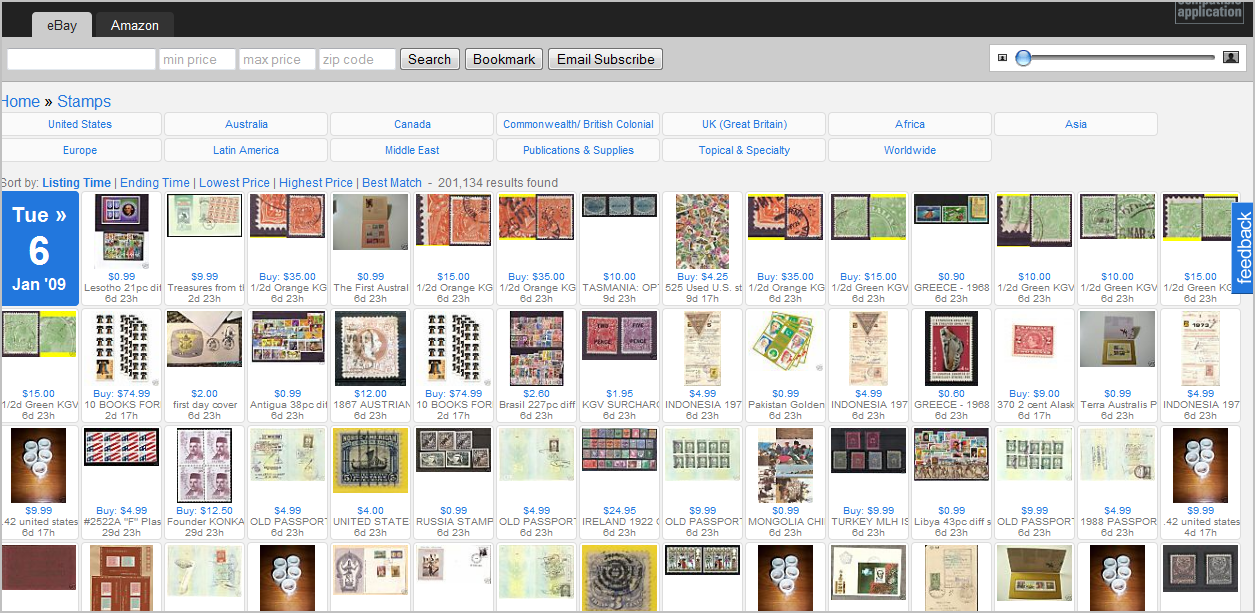Focus the zip code field
The image size is (1255, 613).
coord(357,60)
